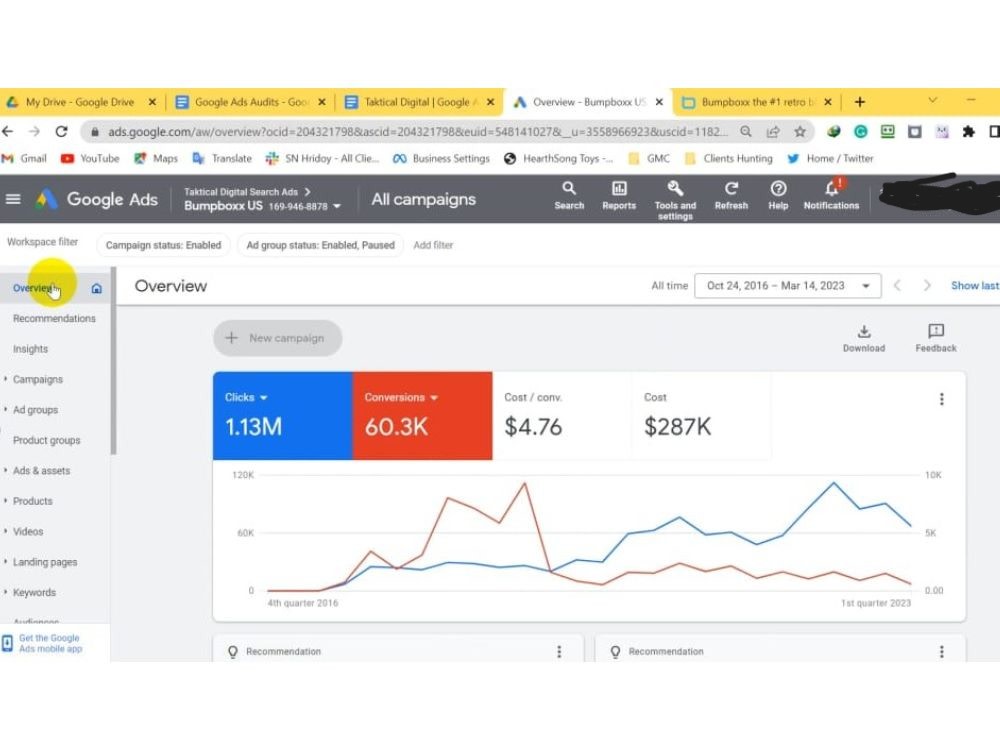
Task: Click the Google Ads logo
Action: point(96,199)
